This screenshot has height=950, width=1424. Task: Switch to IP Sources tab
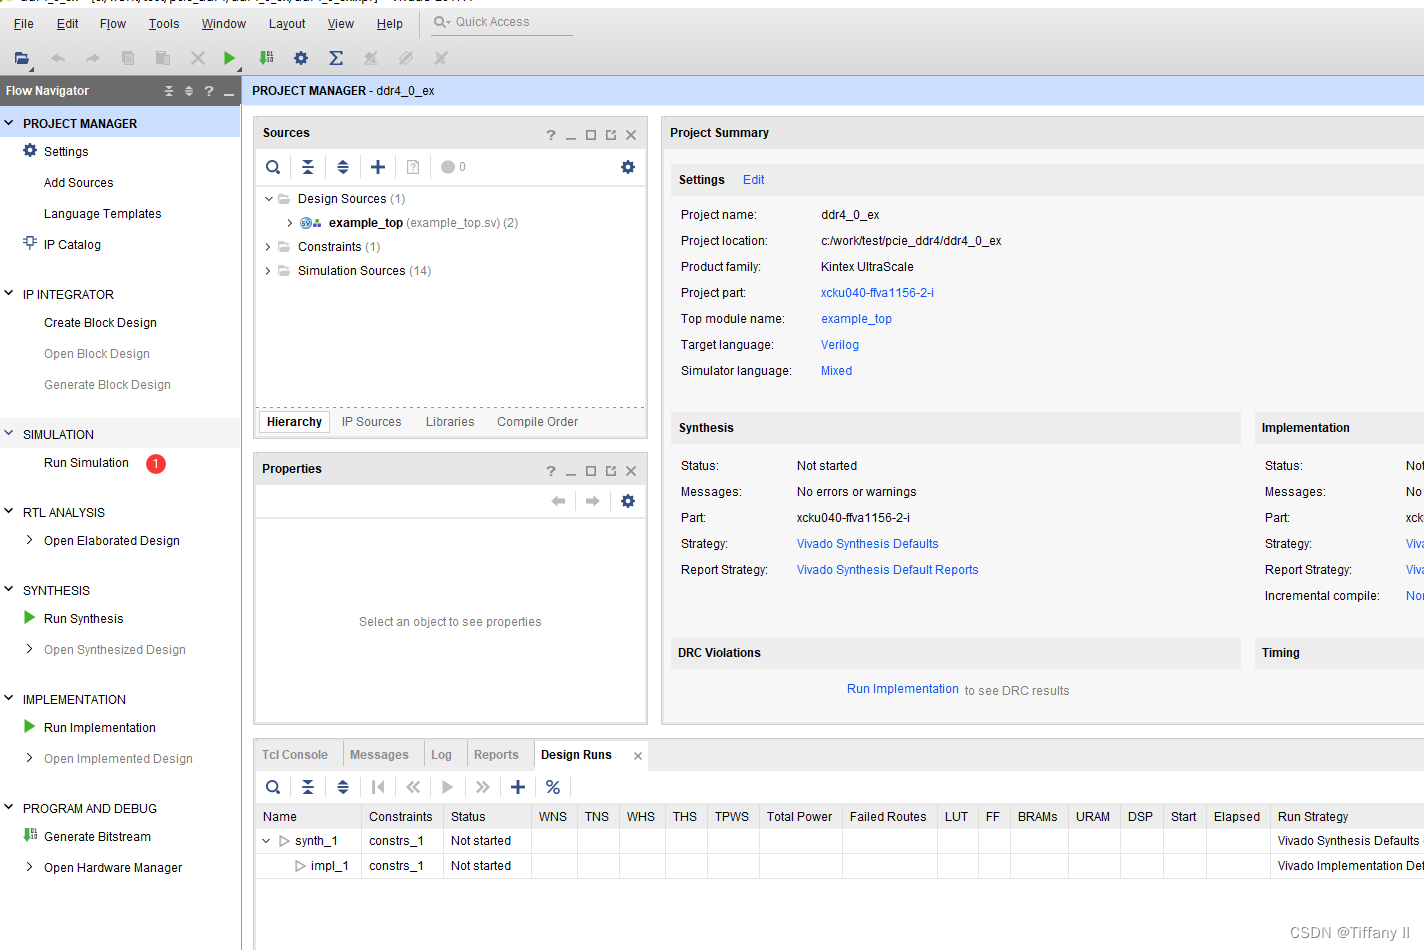point(371,422)
